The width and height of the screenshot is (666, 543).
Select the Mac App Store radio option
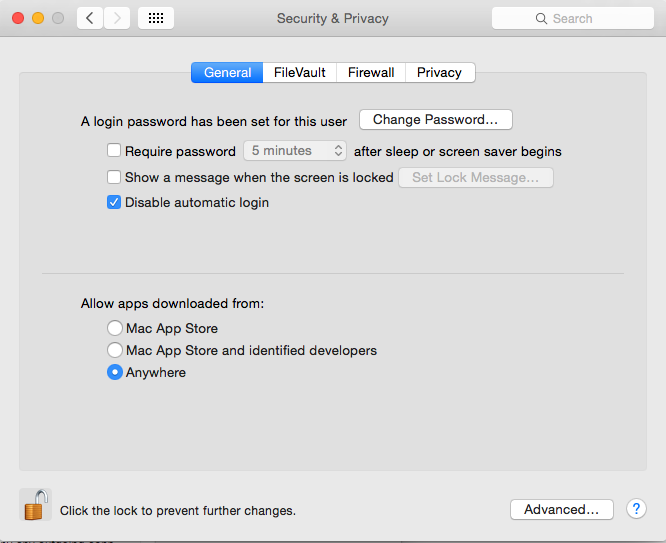pyautogui.click(x=115, y=328)
